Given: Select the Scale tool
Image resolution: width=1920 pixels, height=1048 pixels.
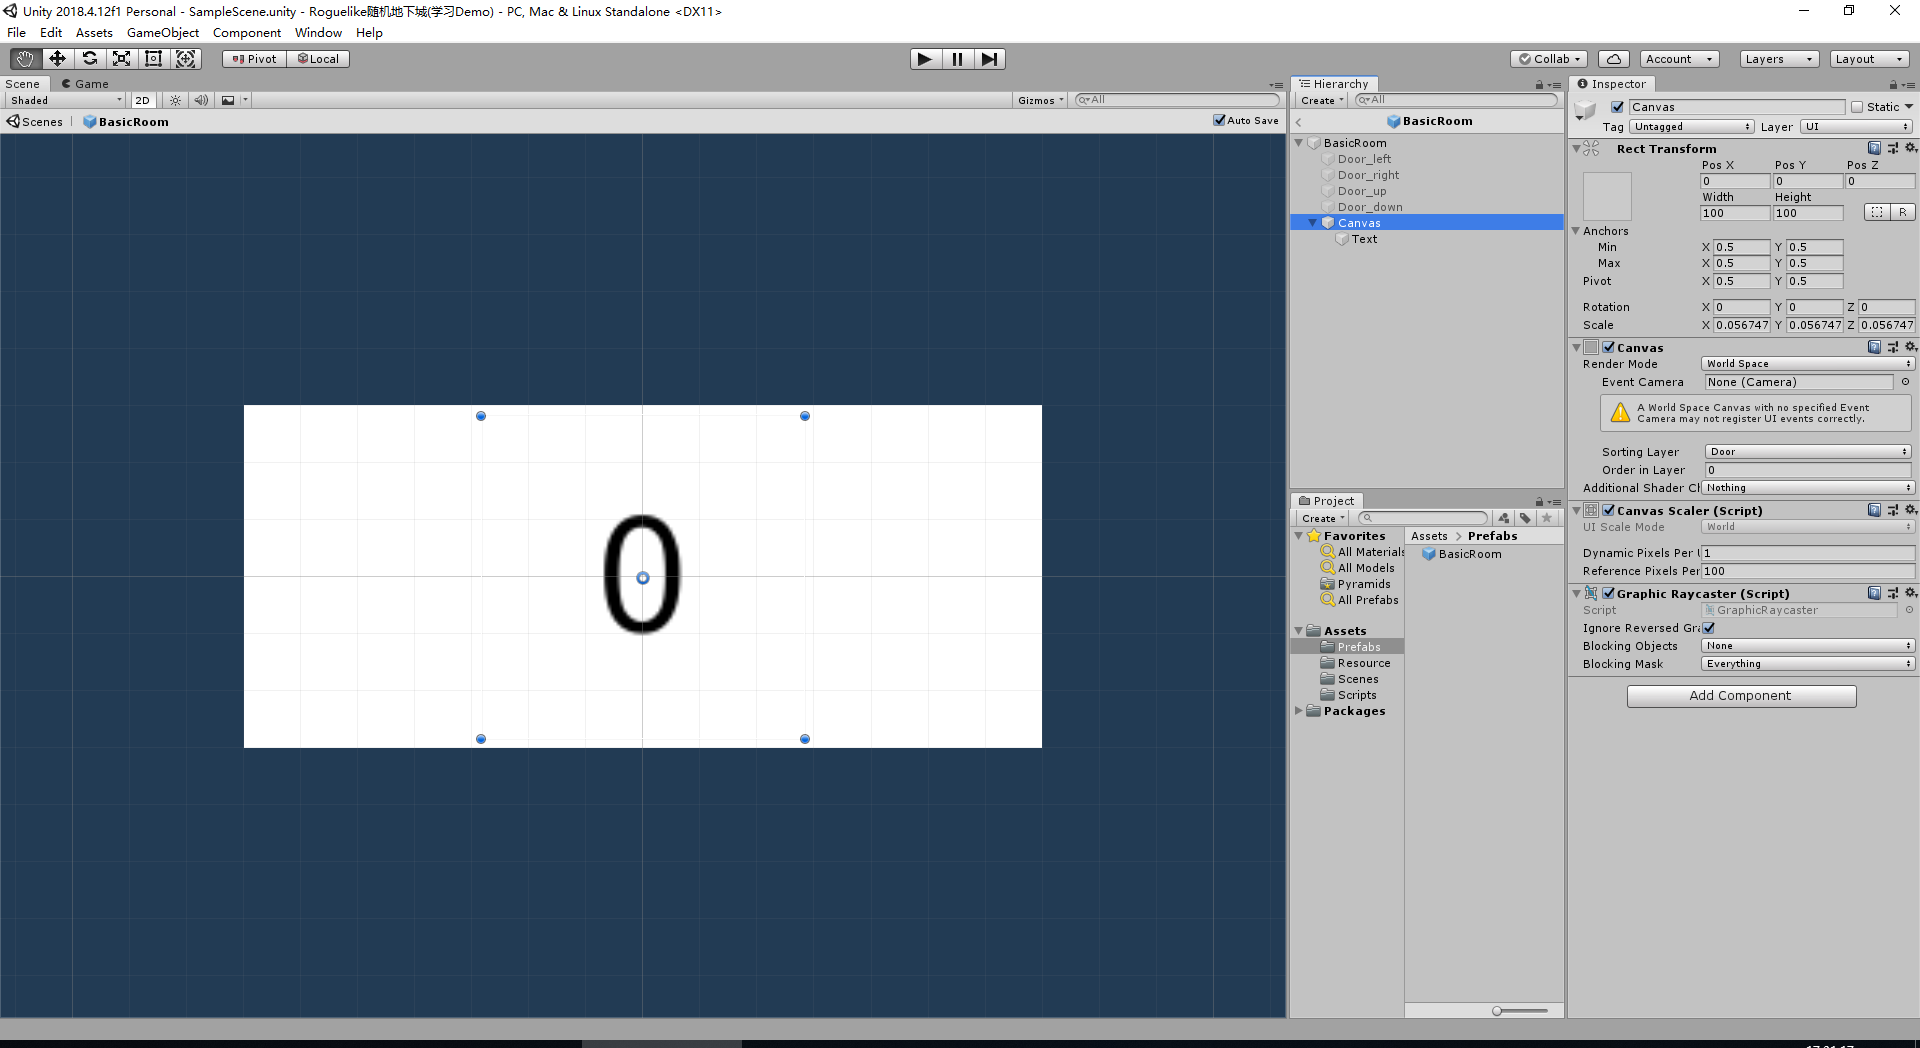Looking at the screenshot, I should [x=121, y=58].
